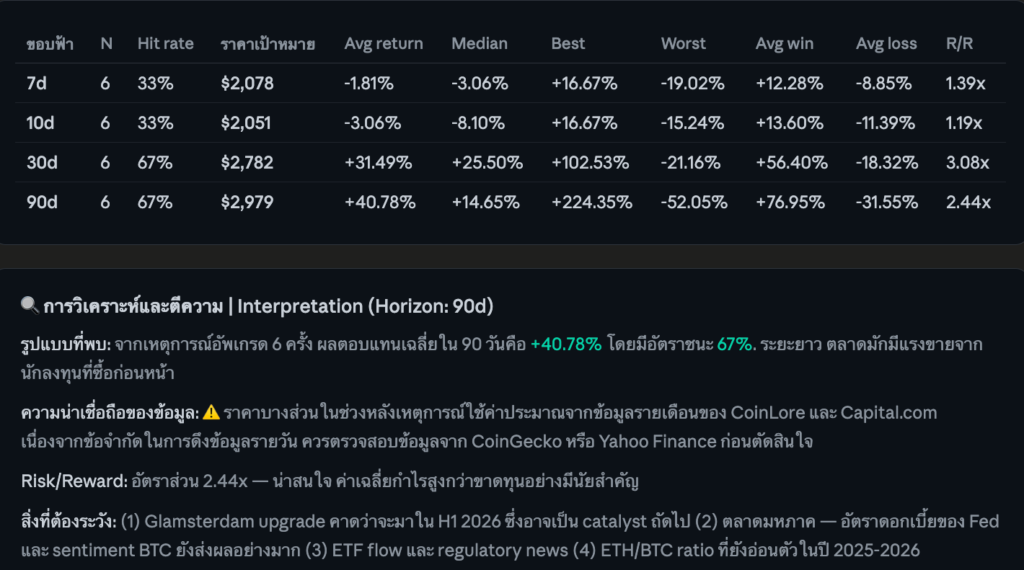Click the yellow warning triangle icon

(x=211, y=413)
